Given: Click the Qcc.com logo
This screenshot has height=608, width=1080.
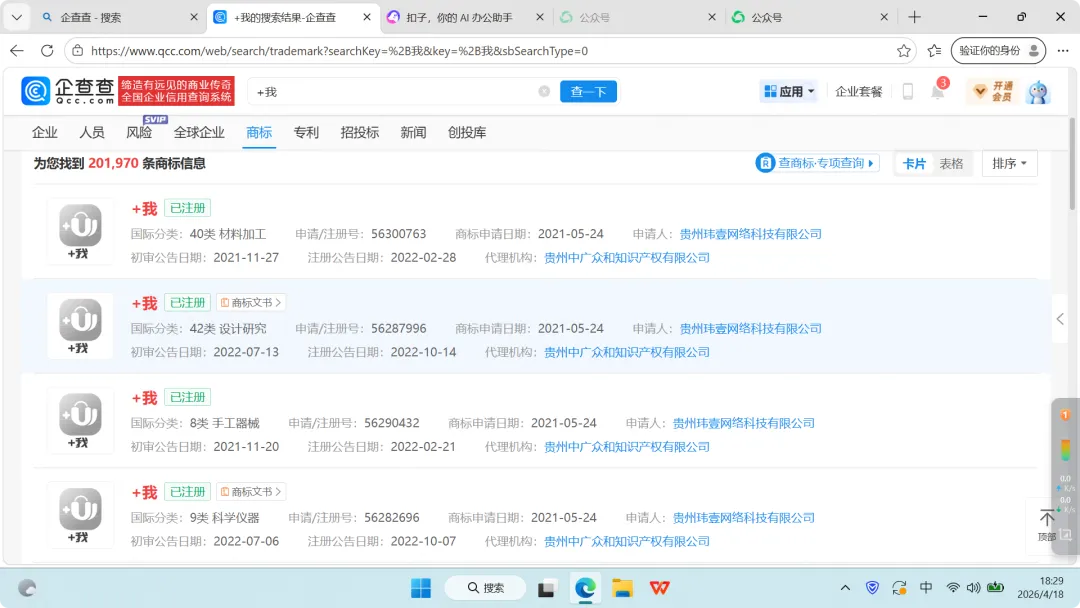Looking at the screenshot, I should [68, 91].
